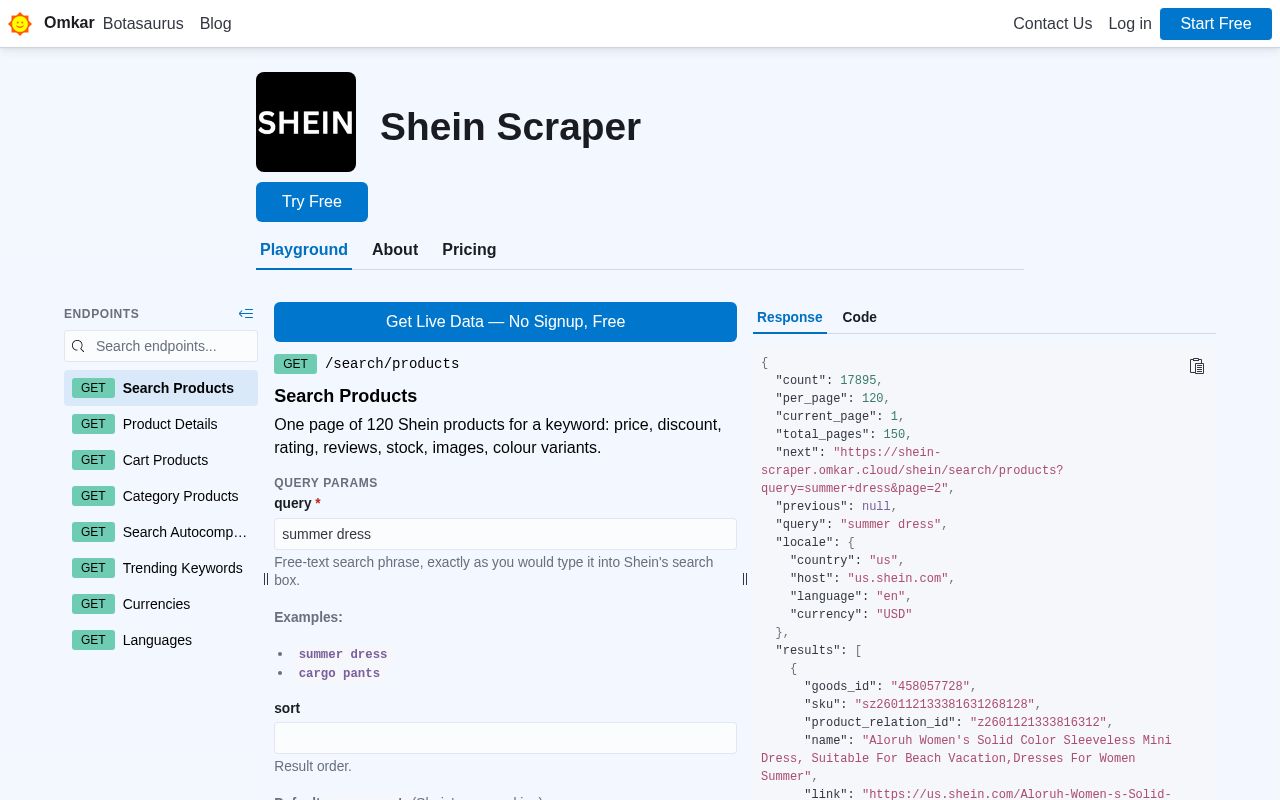Click the QUERY PARAMS label
Image resolution: width=1280 pixels, height=800 pixels.
pyautogui.click(x=326, y=483)
